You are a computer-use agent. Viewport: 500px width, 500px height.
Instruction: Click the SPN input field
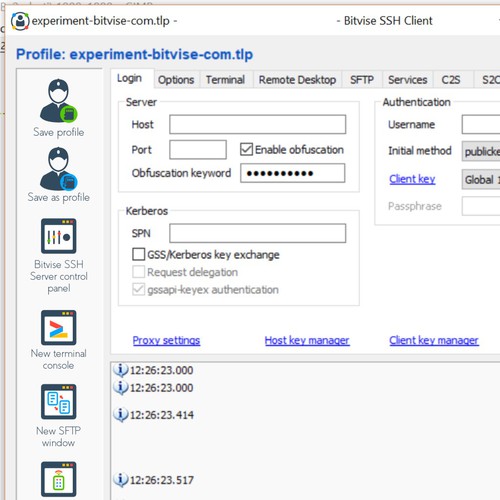258,233
